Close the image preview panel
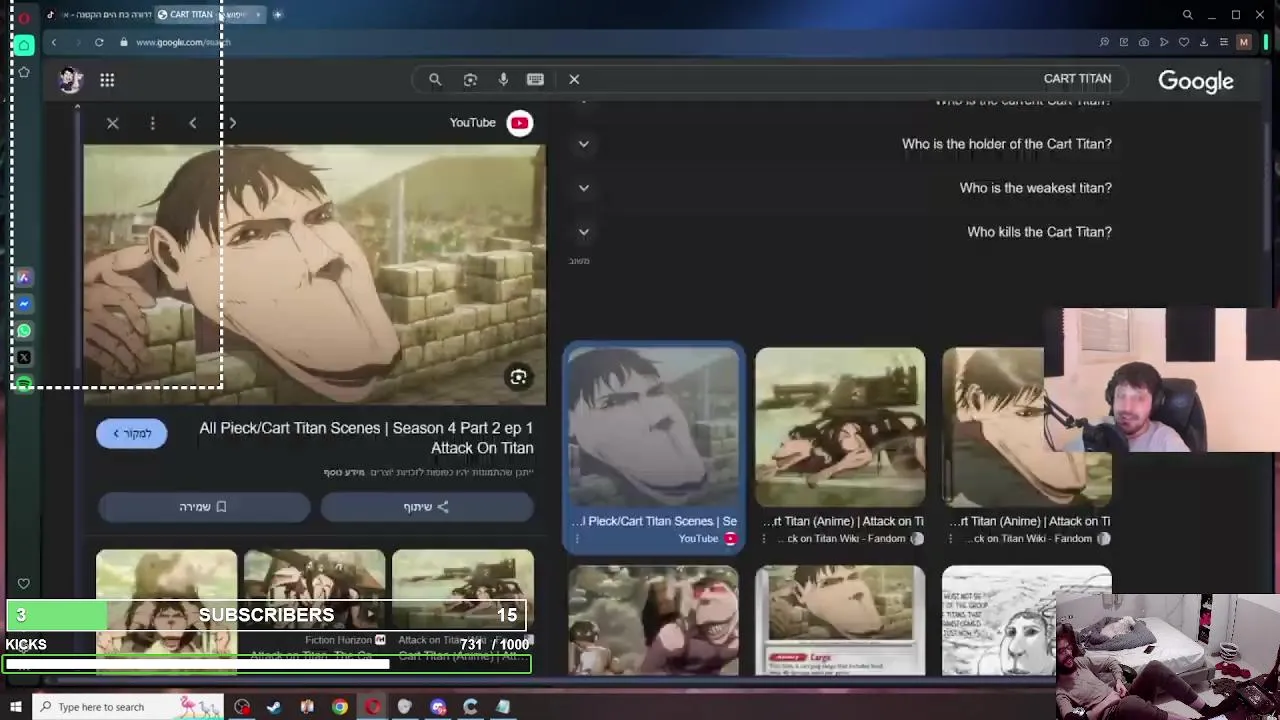 (x=112, y=123)
